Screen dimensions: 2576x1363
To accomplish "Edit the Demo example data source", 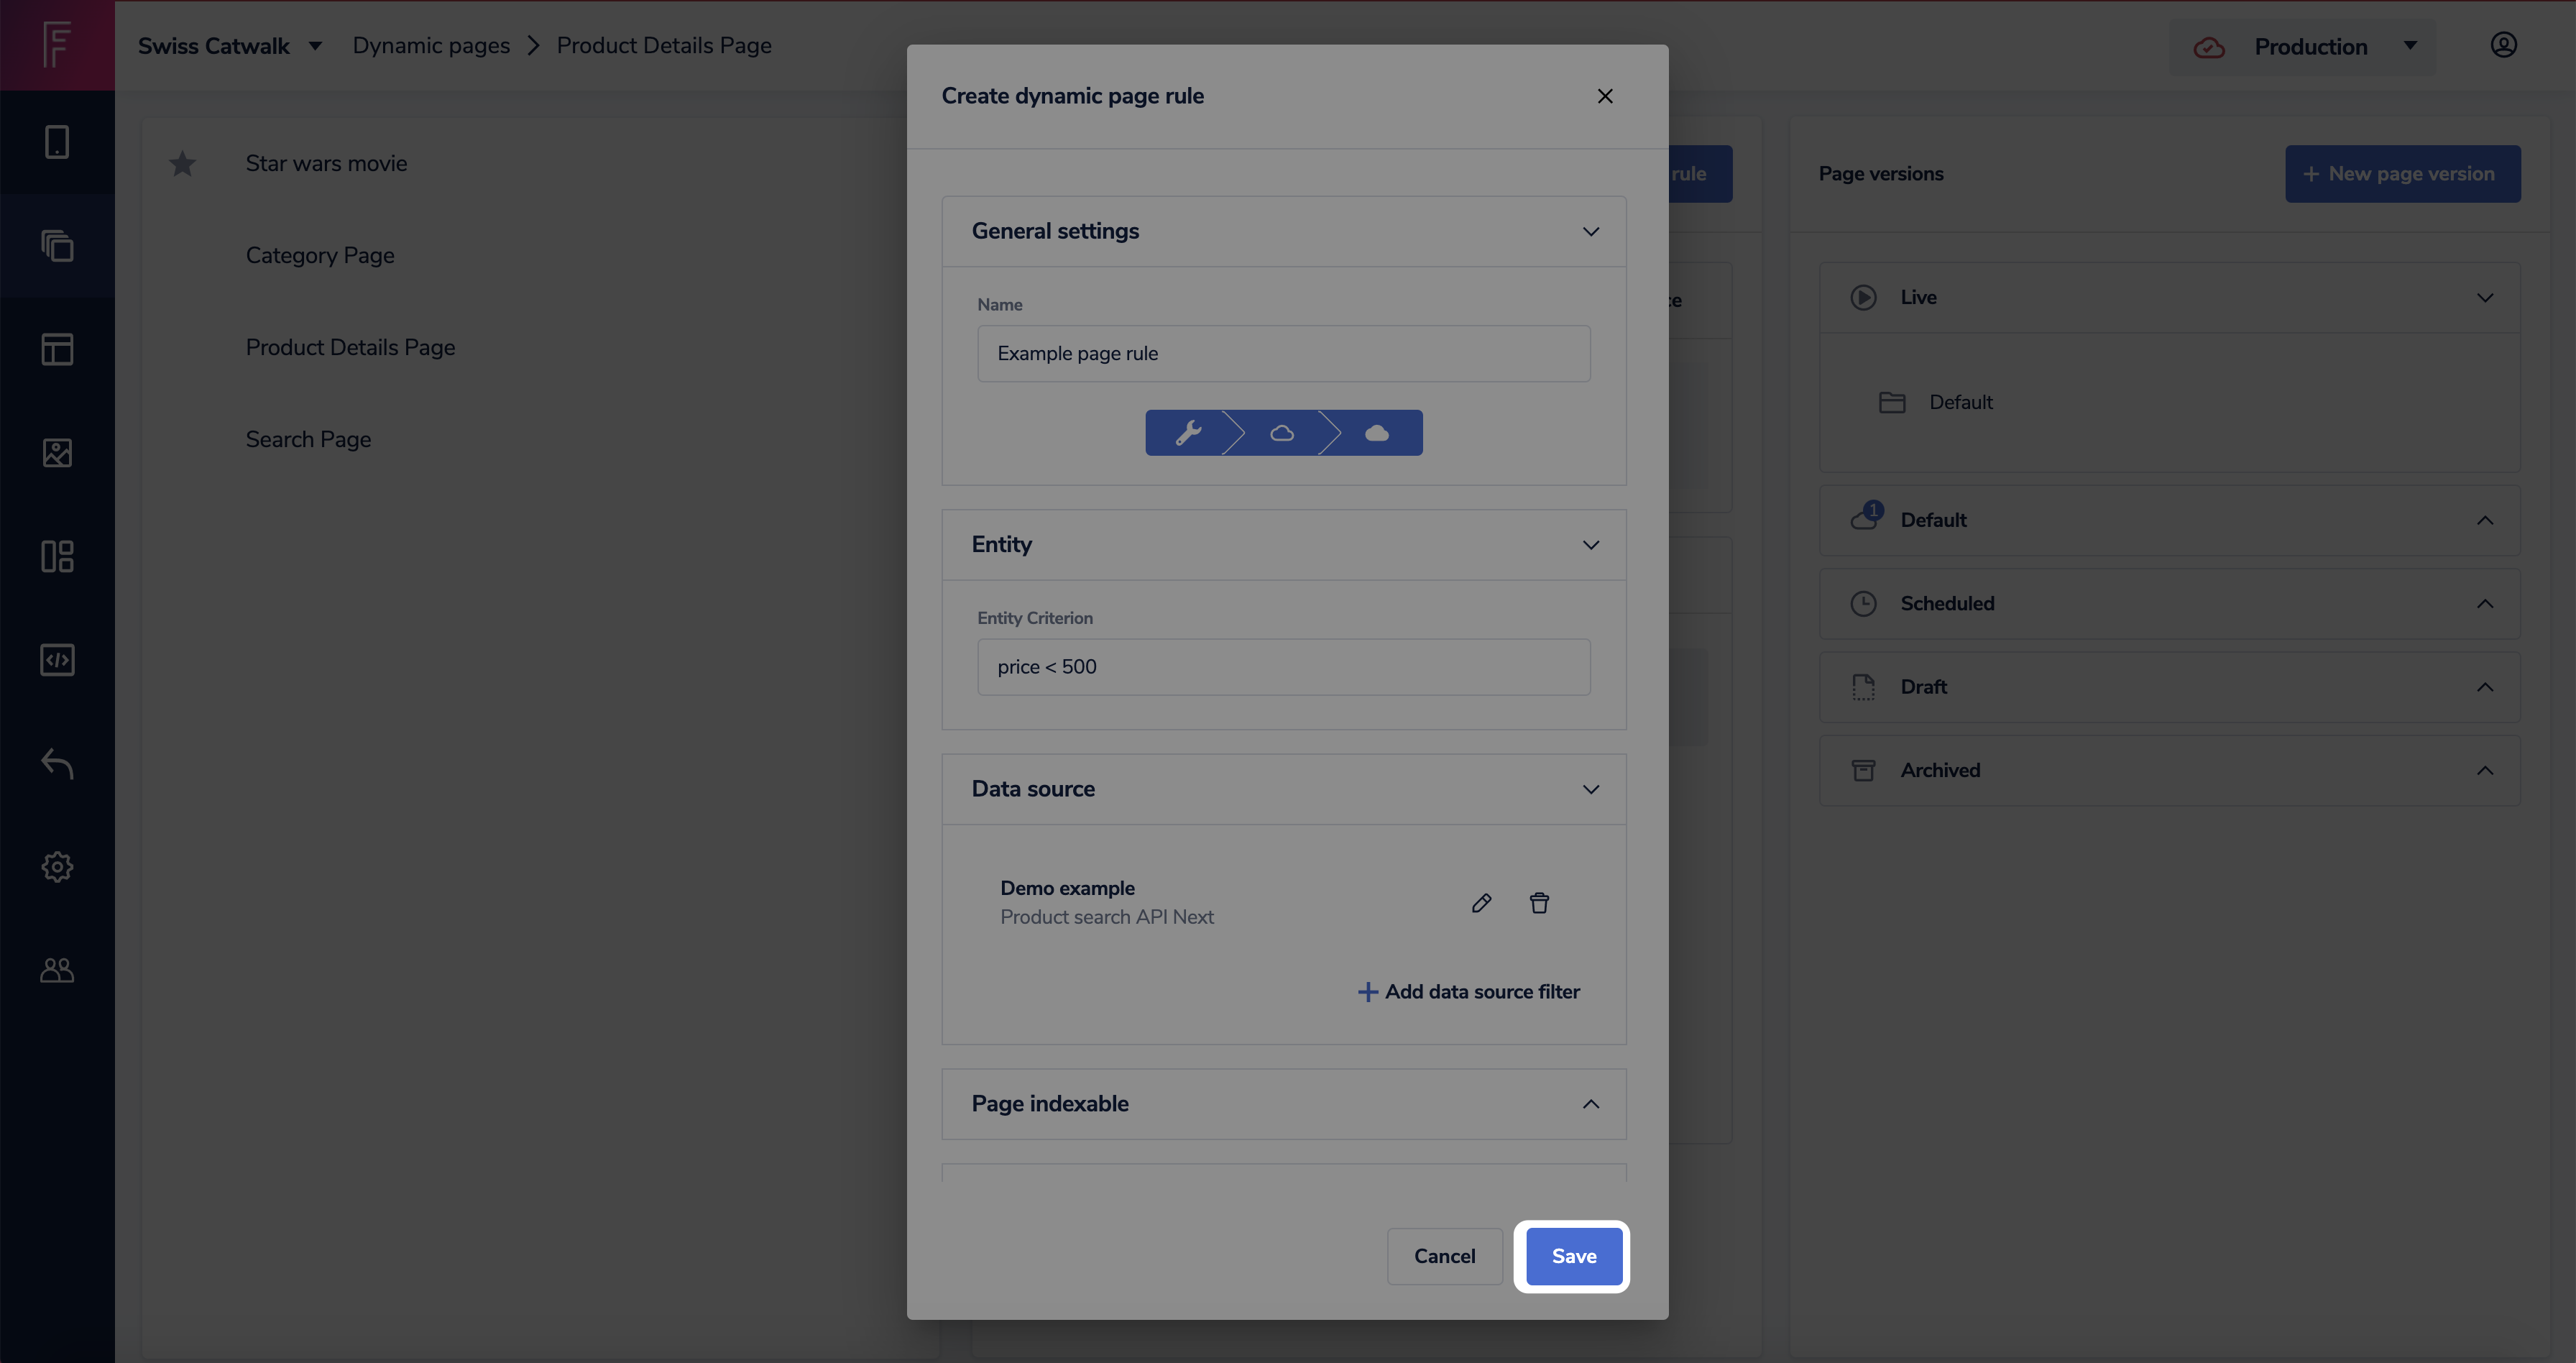I will 1482,903.
